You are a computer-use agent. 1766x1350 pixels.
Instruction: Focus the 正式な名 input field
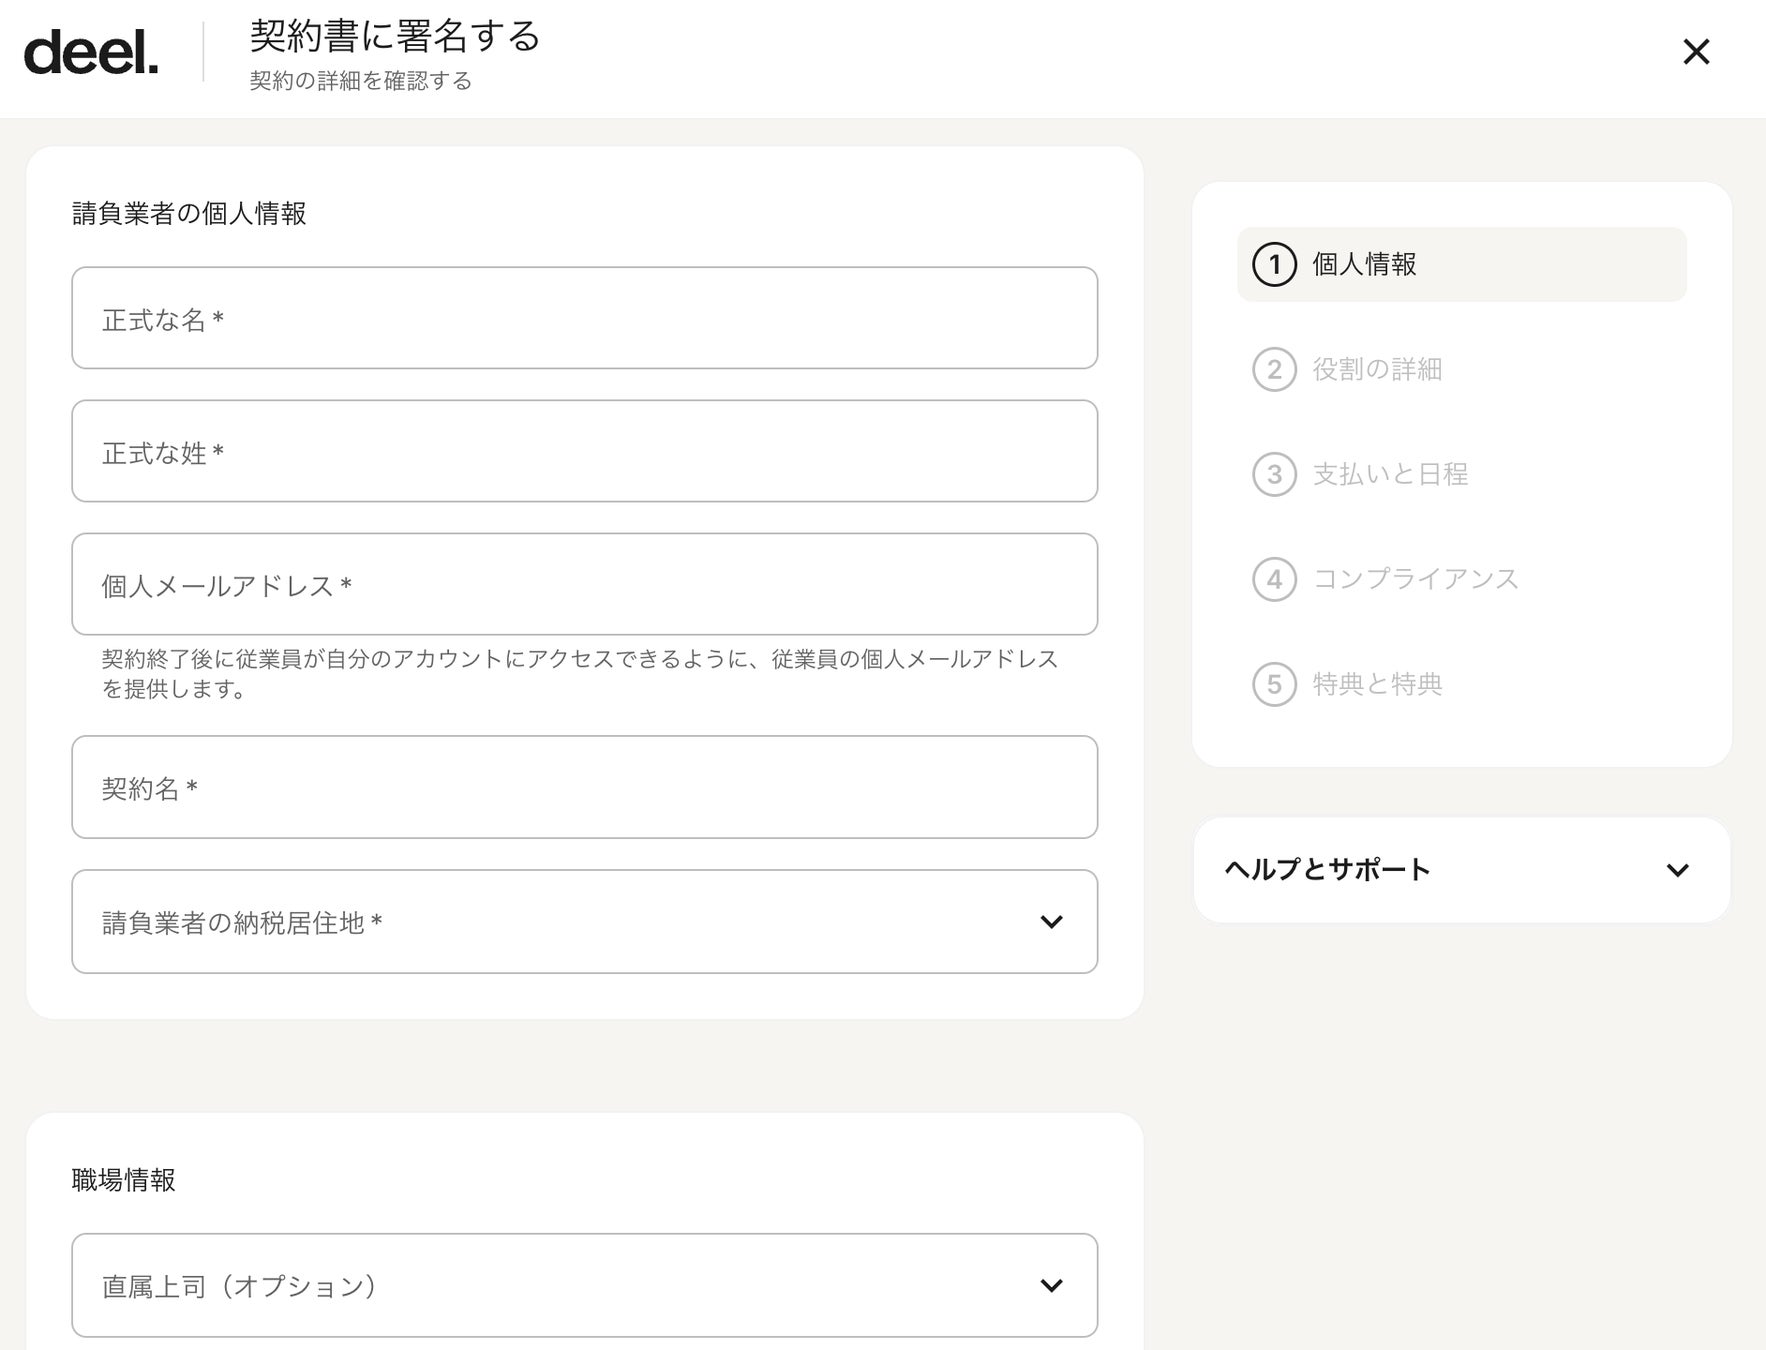(584, 319)
